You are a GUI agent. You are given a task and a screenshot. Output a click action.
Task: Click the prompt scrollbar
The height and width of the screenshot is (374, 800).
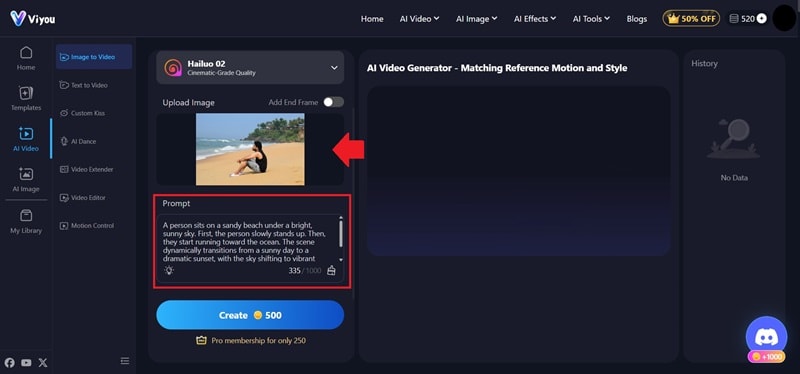(341, 233)
